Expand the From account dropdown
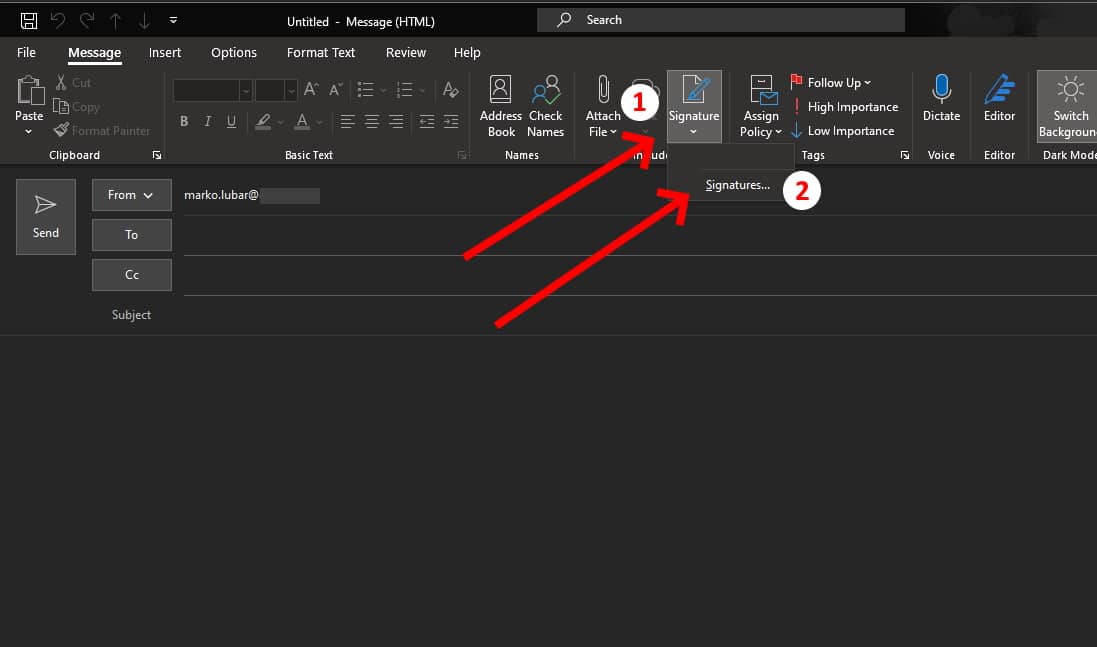 [131, 195]
